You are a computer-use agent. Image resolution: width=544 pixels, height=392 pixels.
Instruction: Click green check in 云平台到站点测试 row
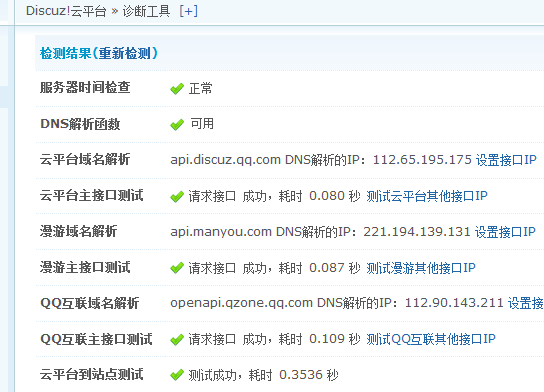pyautogui.click(x=177, y=375)
